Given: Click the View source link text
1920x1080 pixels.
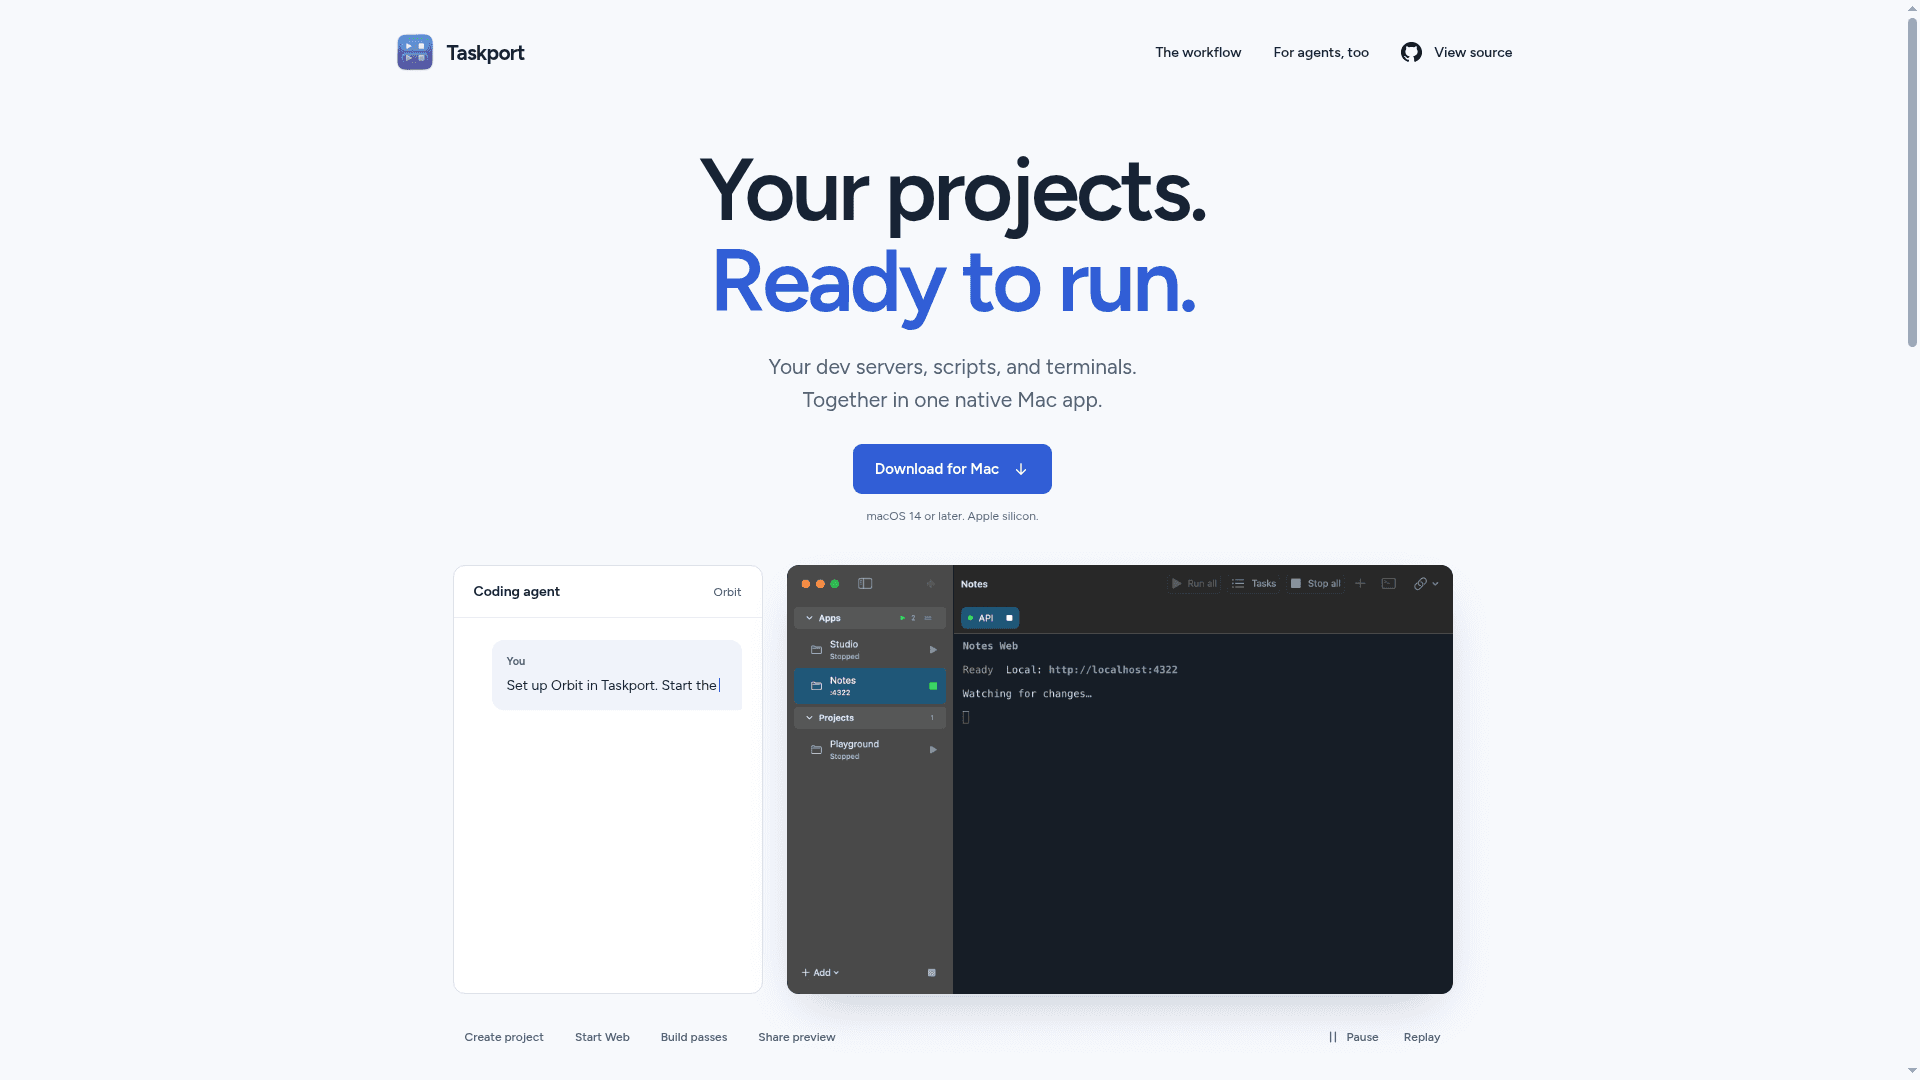Looking at the screenshot, I should (x=1473, y=52).
